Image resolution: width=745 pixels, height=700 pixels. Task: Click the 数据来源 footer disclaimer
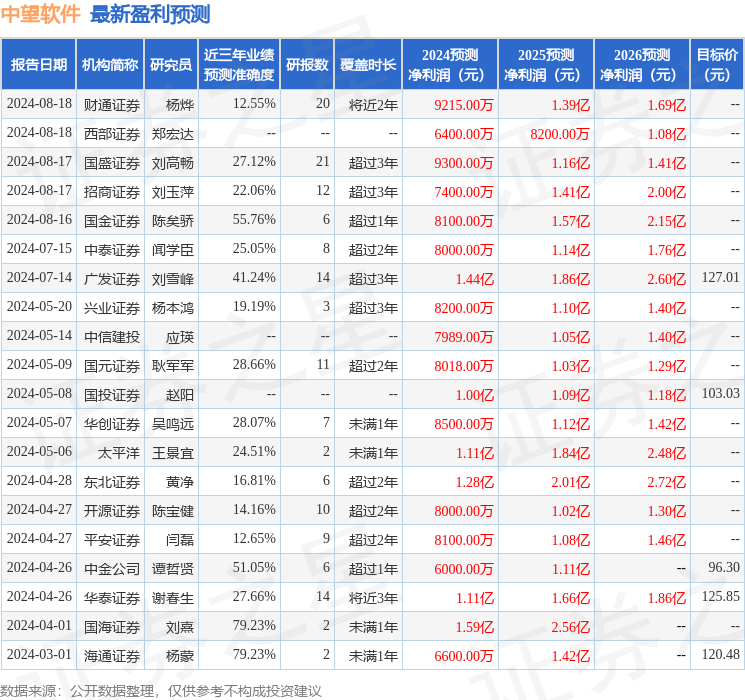pyautogui.click(x=161, y=690)
